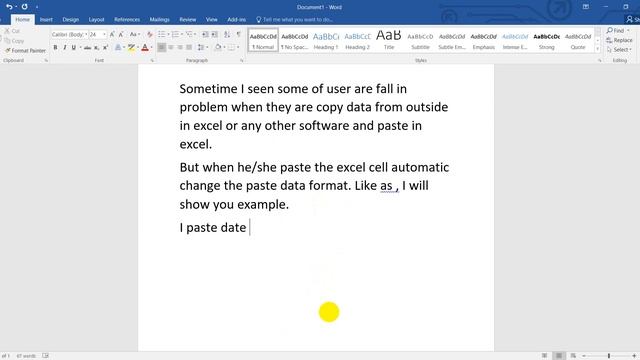
Task: Open the Font dialog launcher
Action: pyautogui.click(x=152, y=60)
